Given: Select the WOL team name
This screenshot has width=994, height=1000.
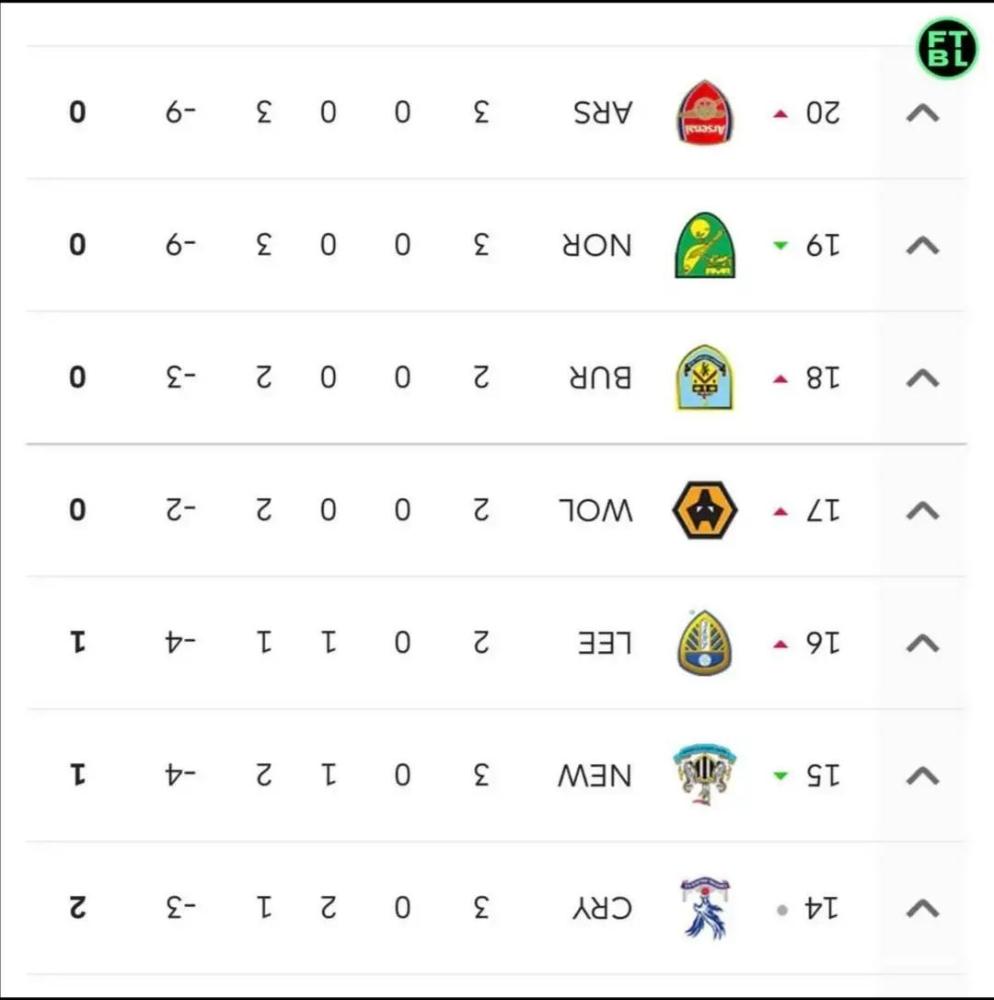Looking at the screenshot, I should point(596,511).
